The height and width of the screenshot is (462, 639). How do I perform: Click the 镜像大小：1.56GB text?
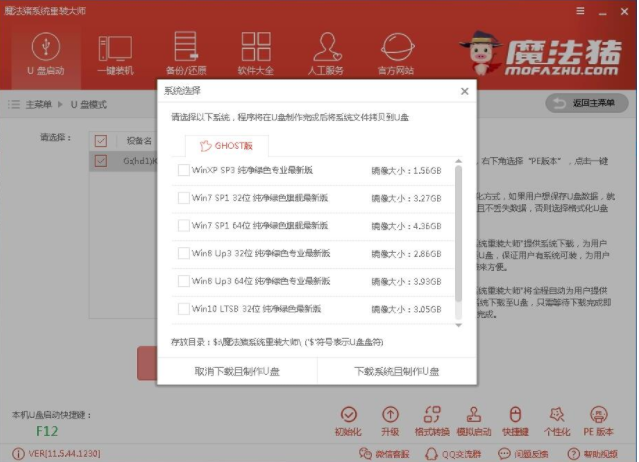[x=406, y=171]
